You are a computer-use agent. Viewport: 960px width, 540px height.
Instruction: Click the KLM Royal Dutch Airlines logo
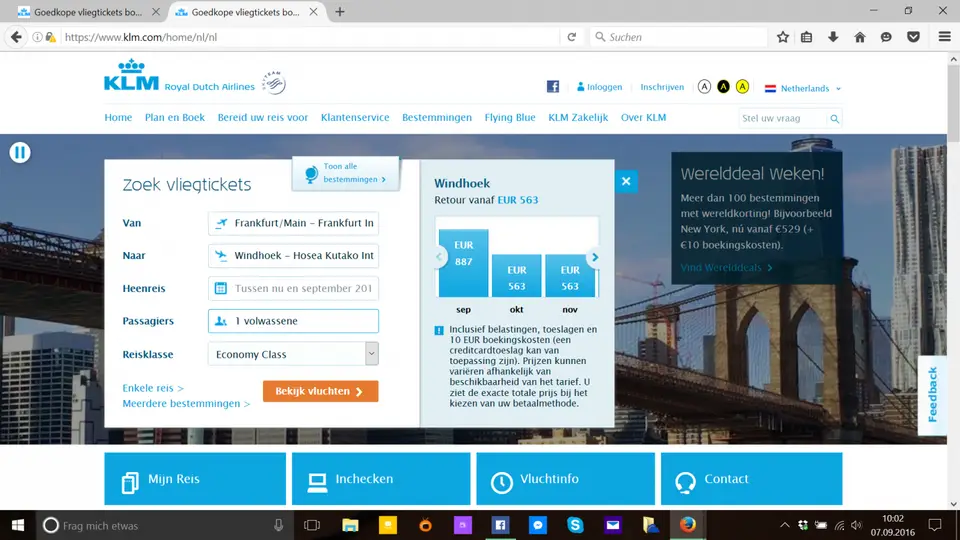coord(179,77)
